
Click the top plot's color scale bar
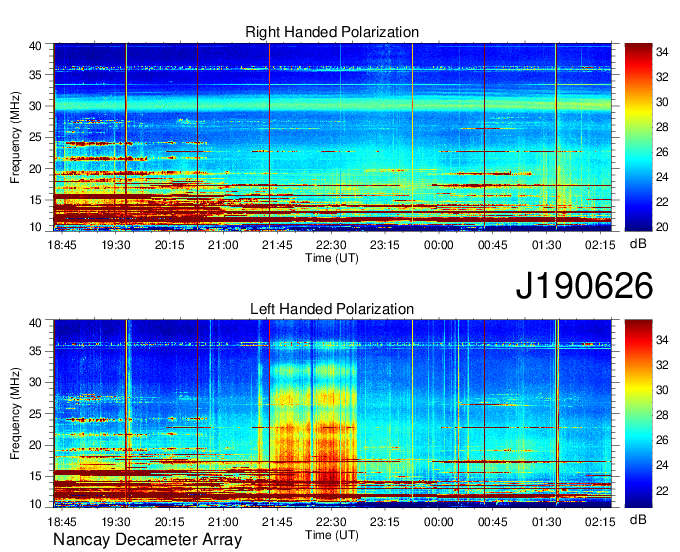click(x=638, y=137)
